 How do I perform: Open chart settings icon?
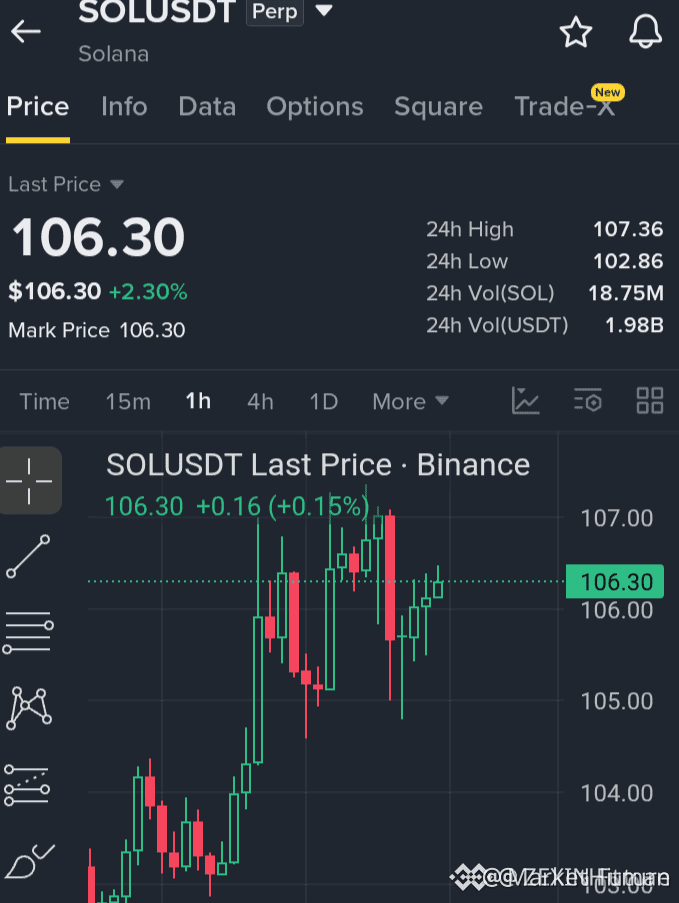(587, 400)
